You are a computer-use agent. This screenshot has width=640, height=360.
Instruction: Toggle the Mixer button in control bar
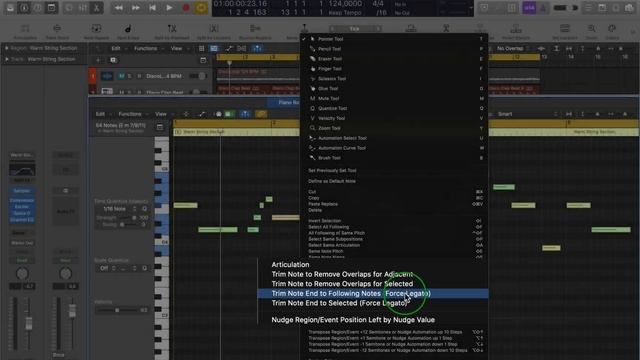83,8
